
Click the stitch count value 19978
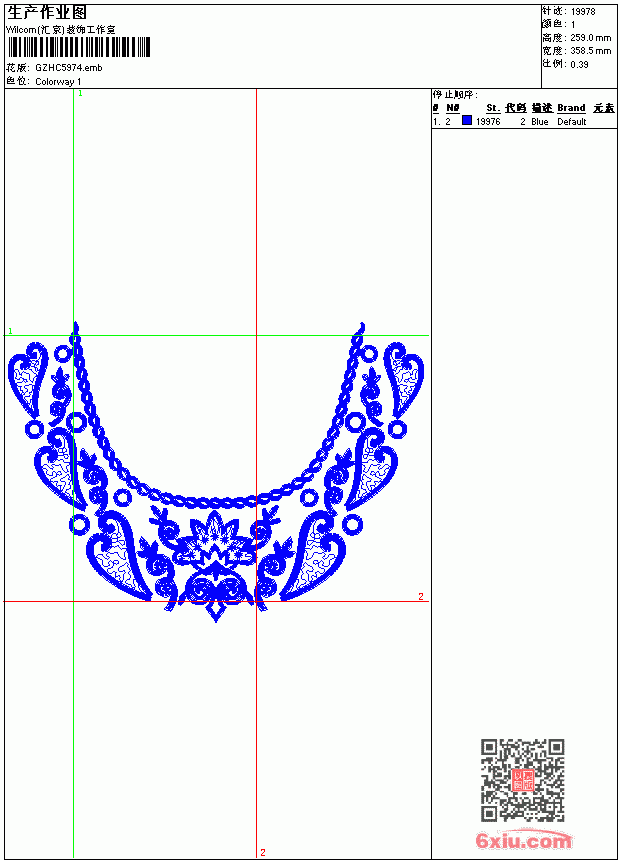(x=583, y=12)
